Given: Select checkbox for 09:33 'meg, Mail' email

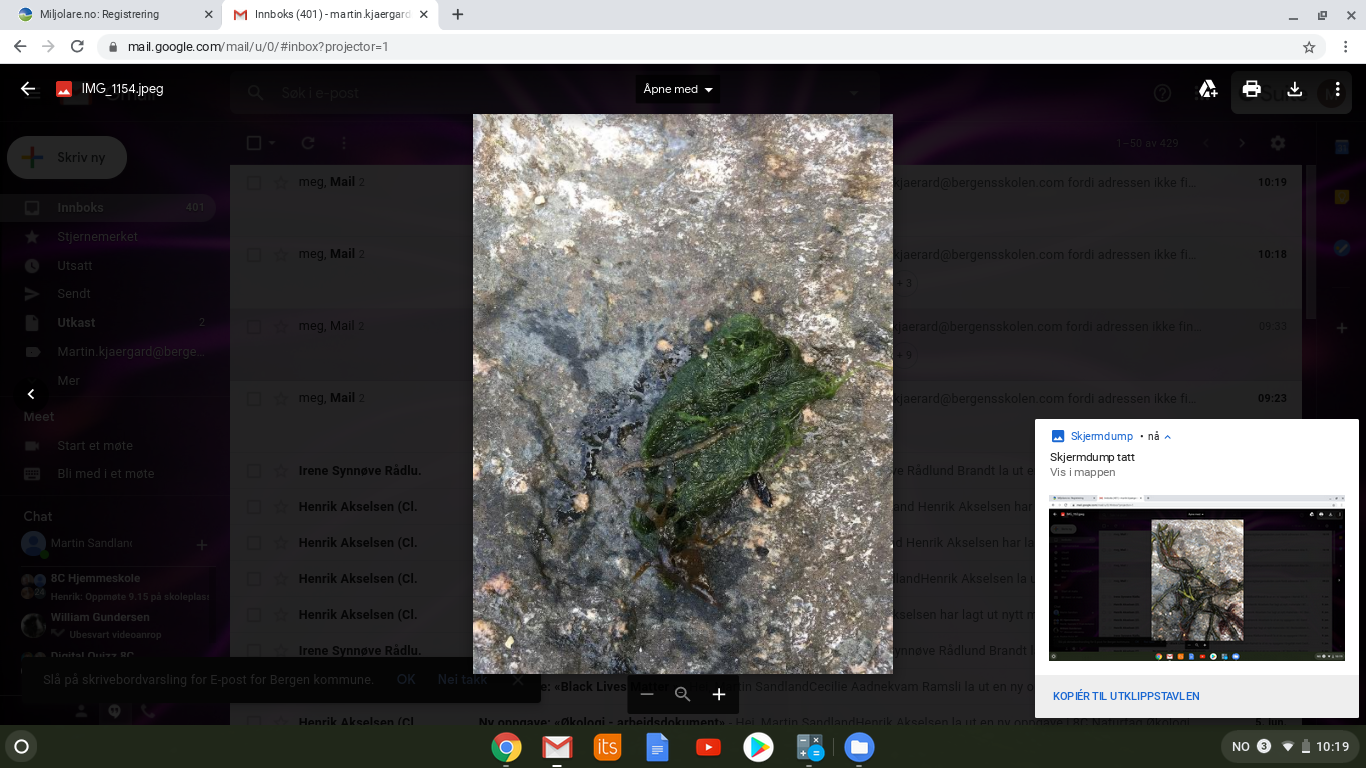Looking at the screenshot, I should click(x=254, y=327).
